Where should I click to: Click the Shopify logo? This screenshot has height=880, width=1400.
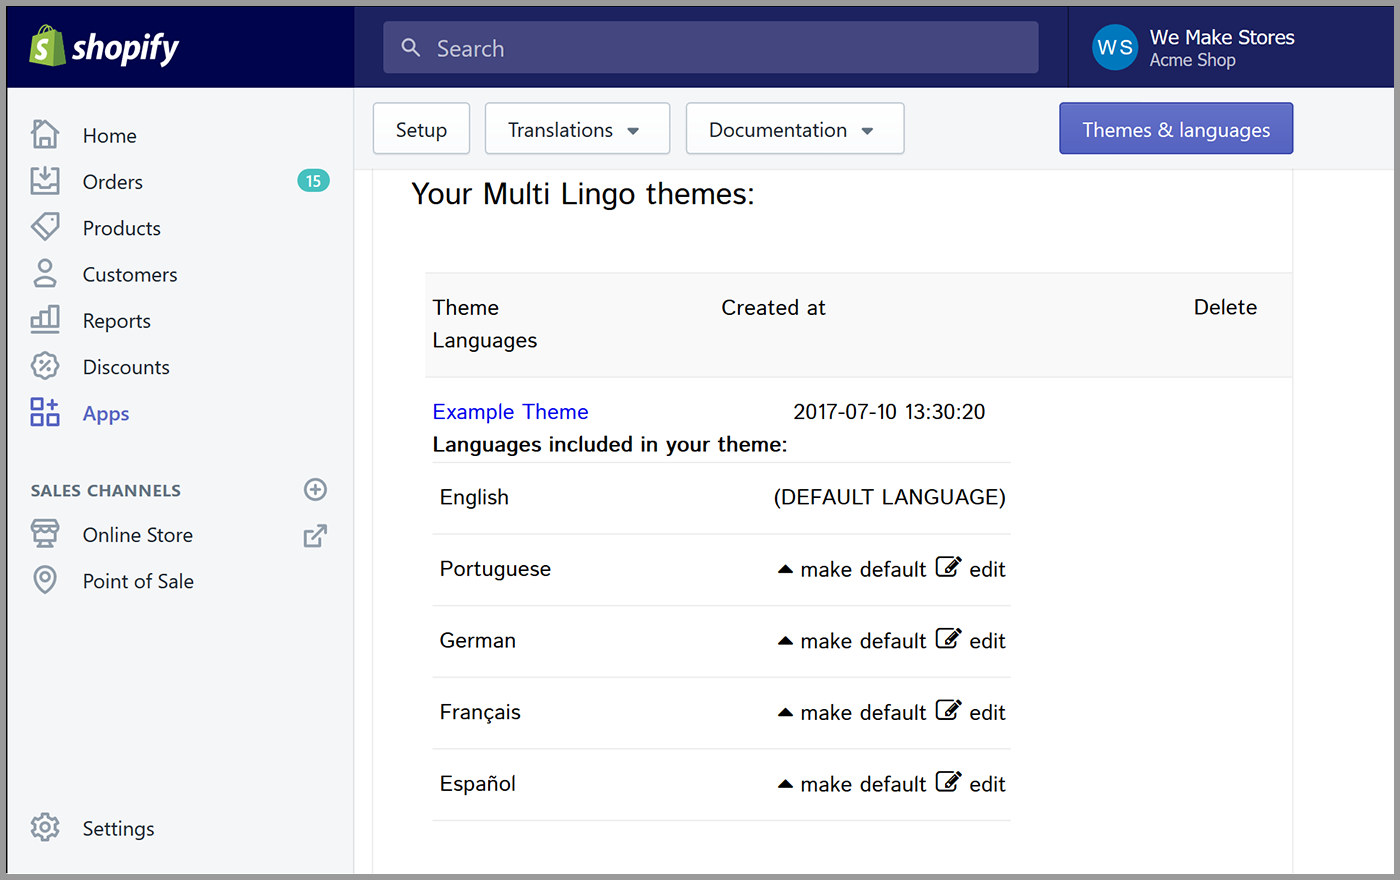(x=104, y=47)
